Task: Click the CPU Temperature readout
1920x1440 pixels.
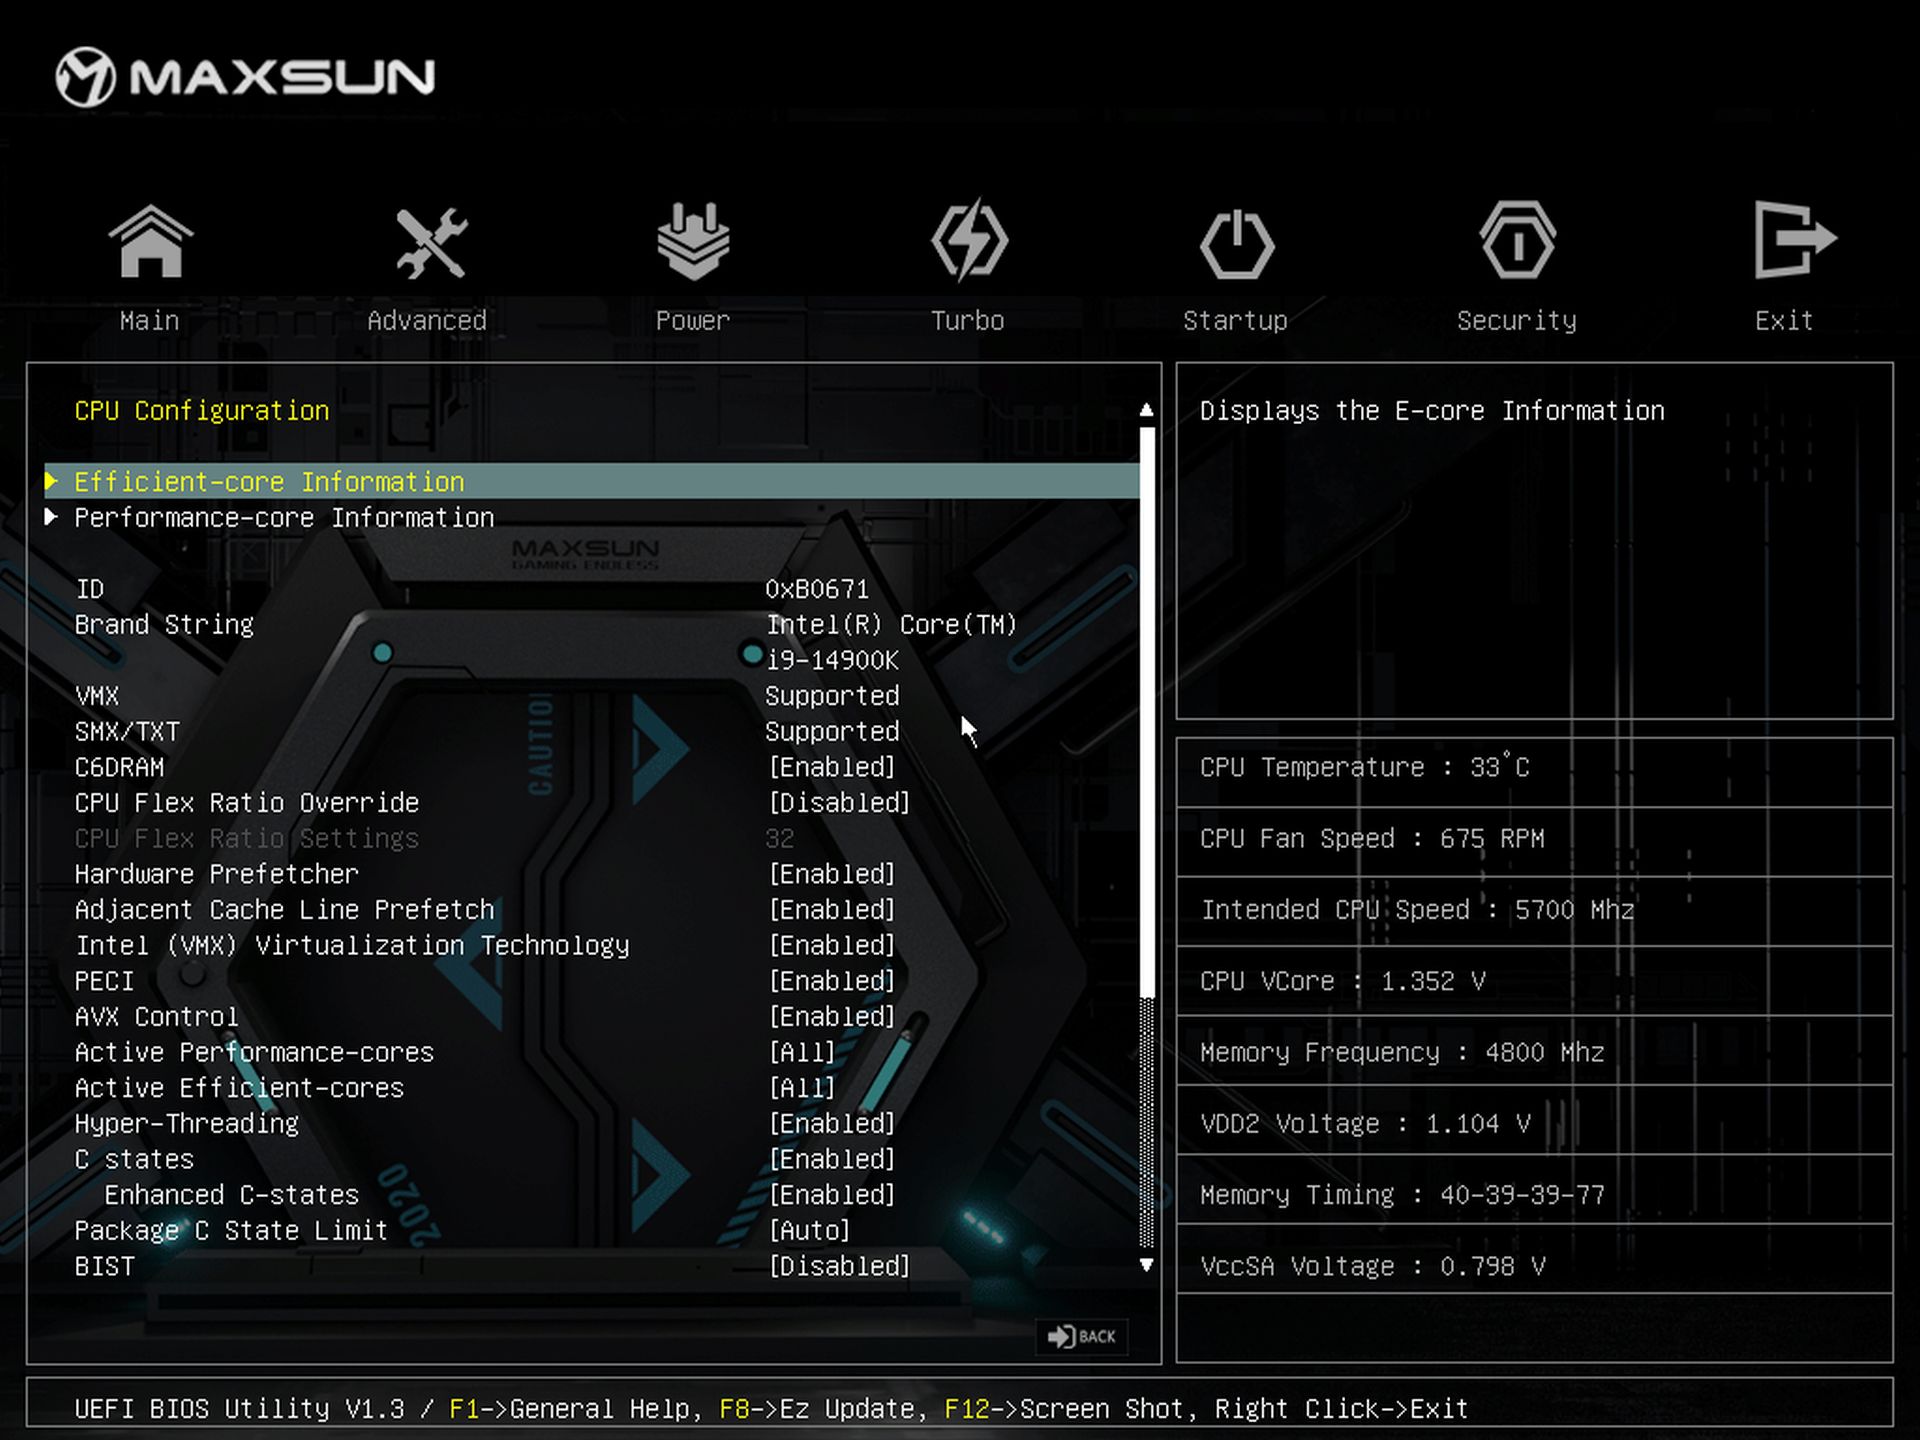Action: (x=1365, y=767)
